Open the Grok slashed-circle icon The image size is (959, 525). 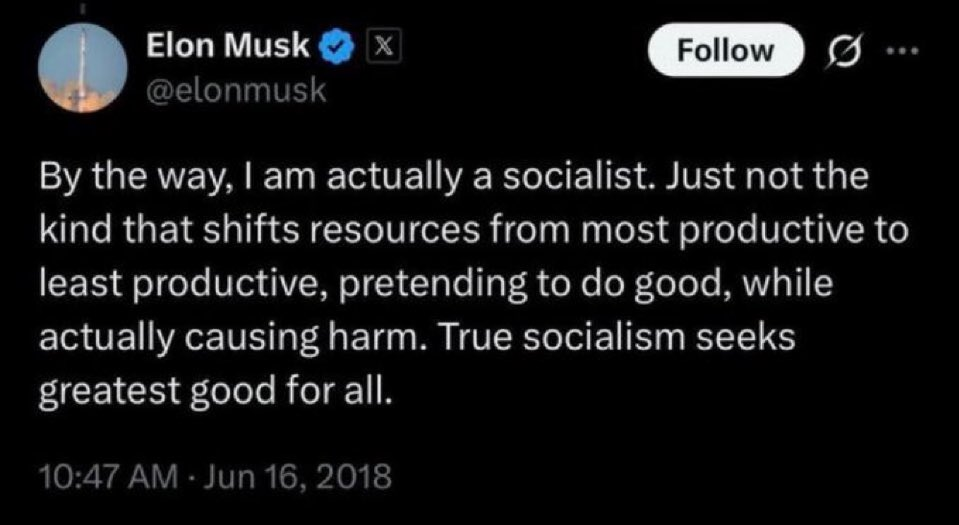coord(846,50)
